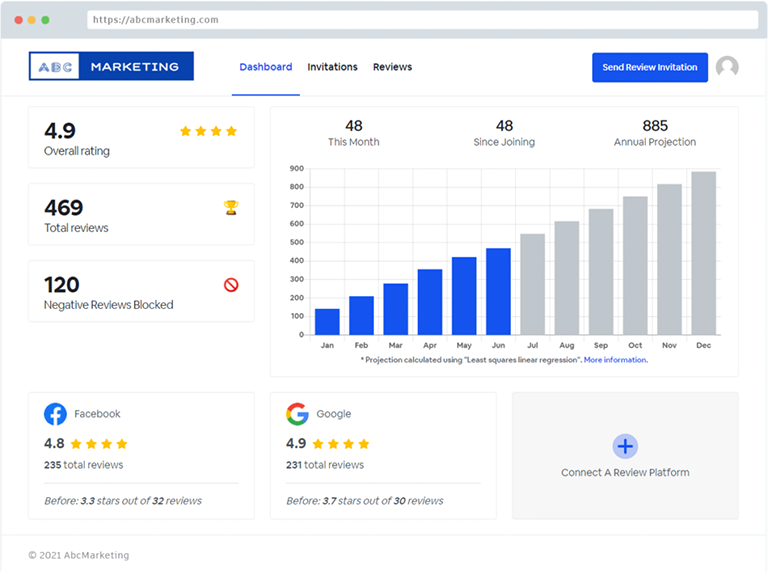This screenshot has width=768, height=575.
Task: Open the Connect A Review Platform card
Action: [x=625, y=456]
